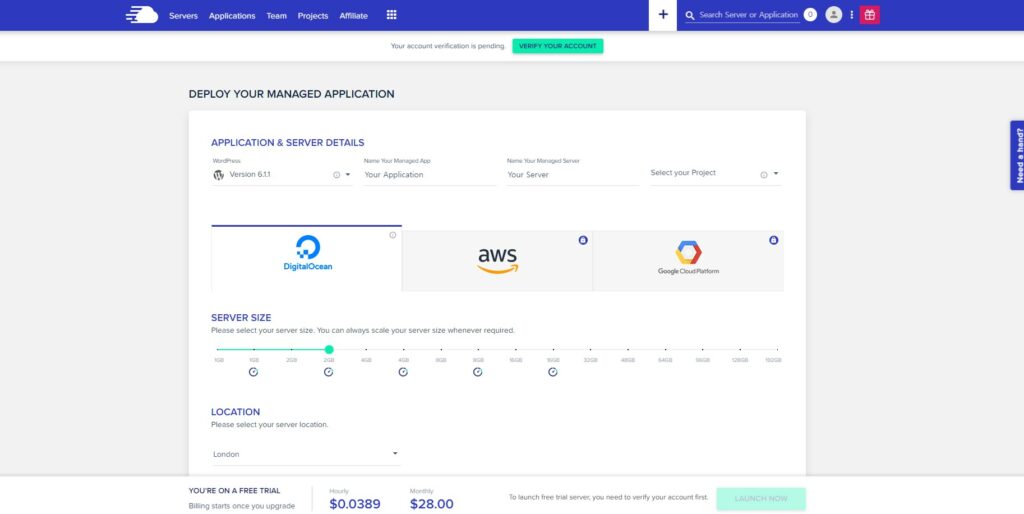1024x514 pixels.
Task: Open the London location dropdown
Action: point(306,454)
